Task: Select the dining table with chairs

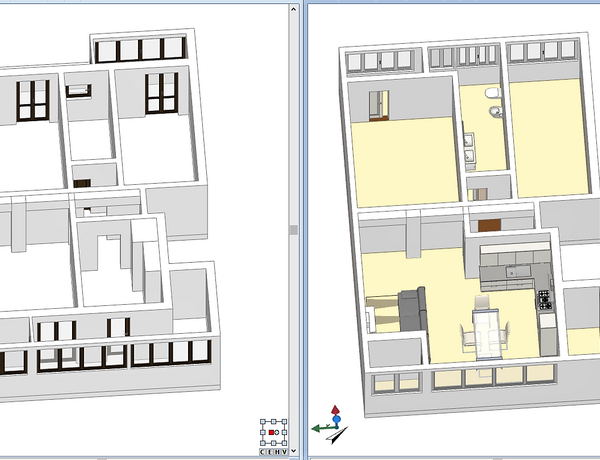Action: point(484,329)
